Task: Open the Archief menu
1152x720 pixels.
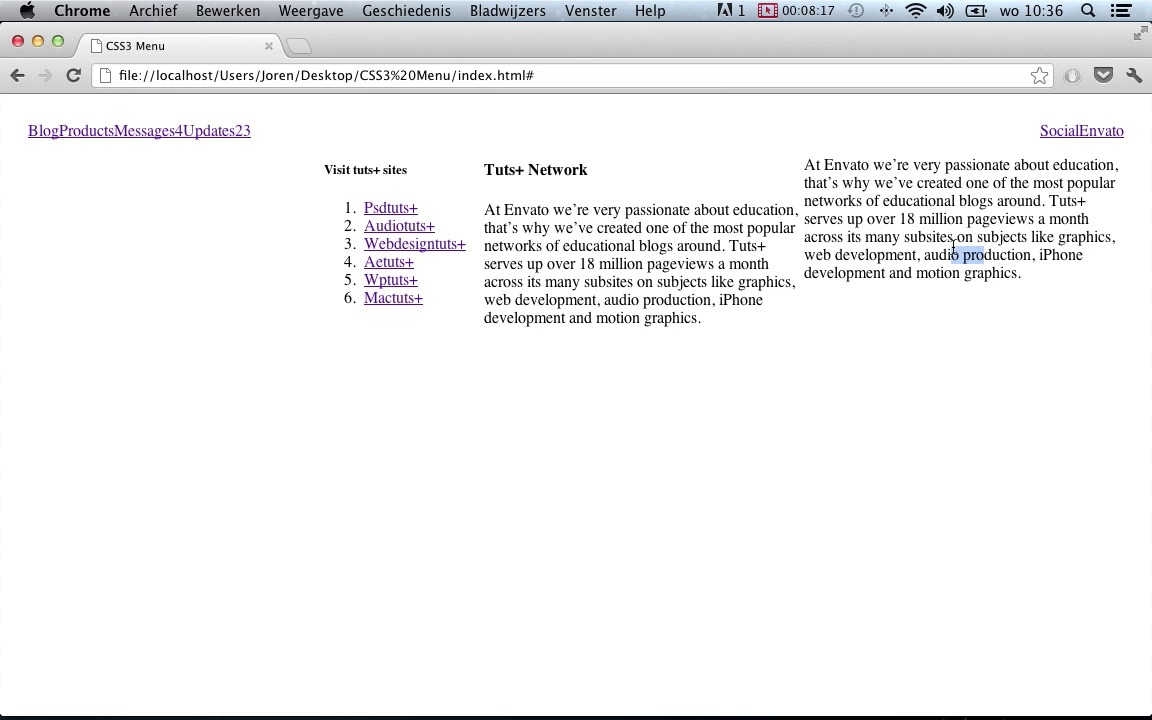Action: tap(154, 10)
